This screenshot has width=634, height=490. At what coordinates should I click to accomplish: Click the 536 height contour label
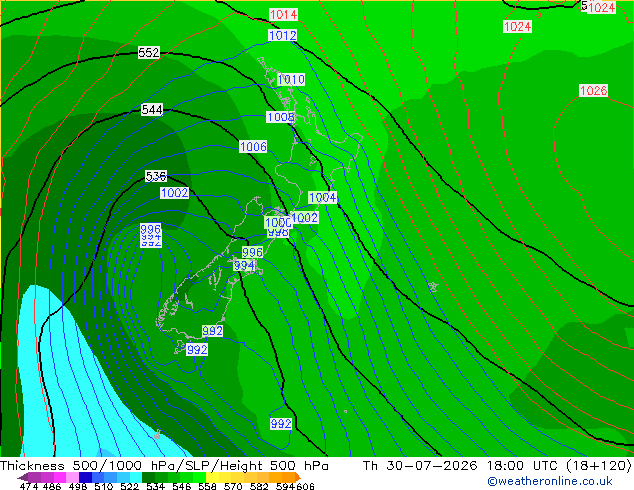tap(156, 176)
